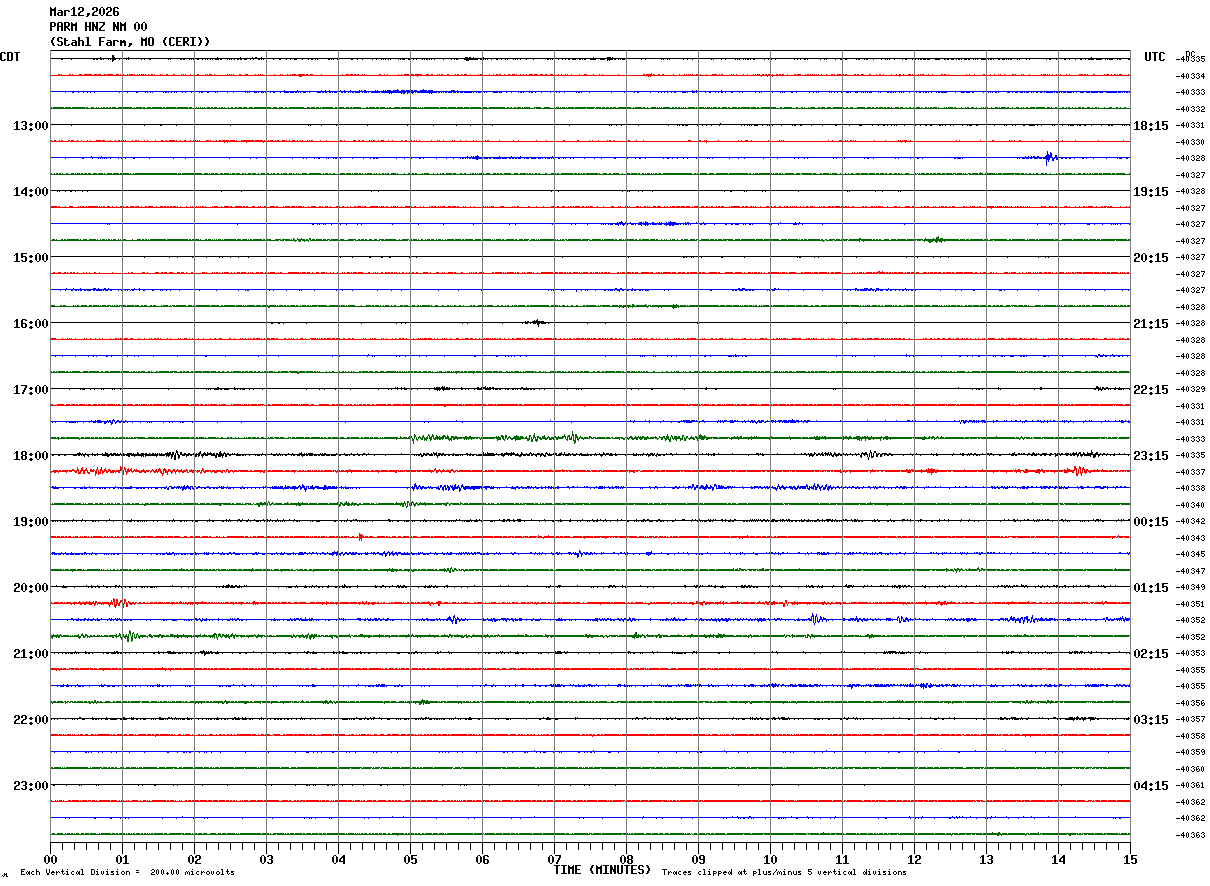Click the "04:15" UTC time label
This screenshot has width=1210, height=886.
1151,785
